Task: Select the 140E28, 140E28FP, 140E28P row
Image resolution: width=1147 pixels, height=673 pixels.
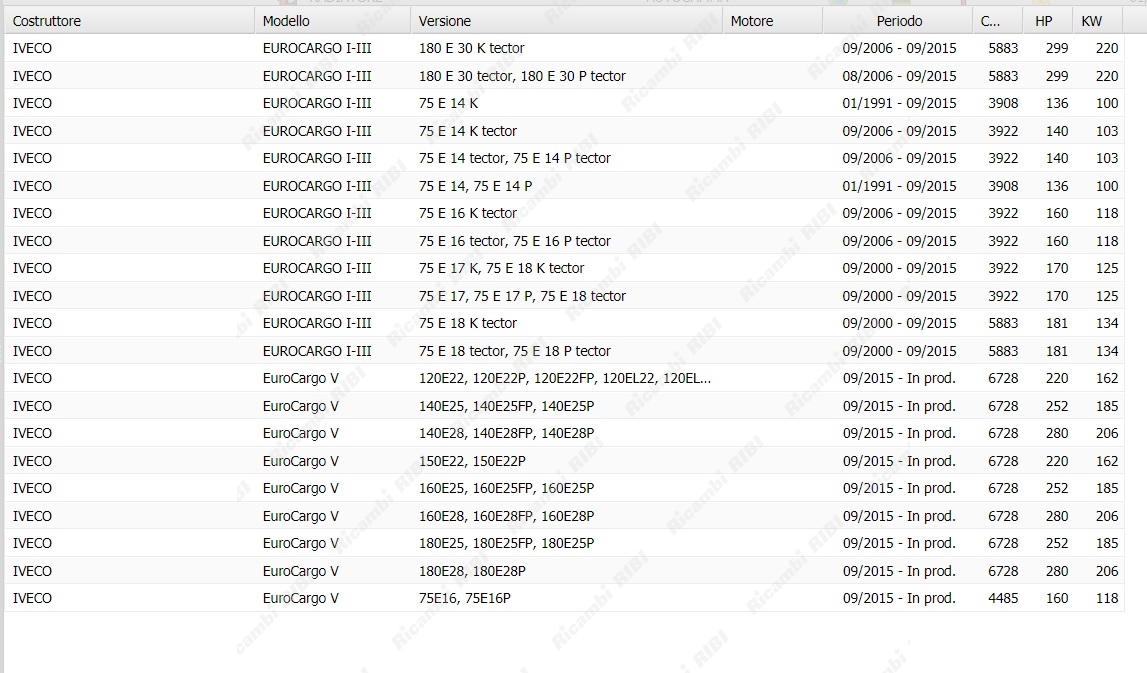Action: (x=506, y=433)
